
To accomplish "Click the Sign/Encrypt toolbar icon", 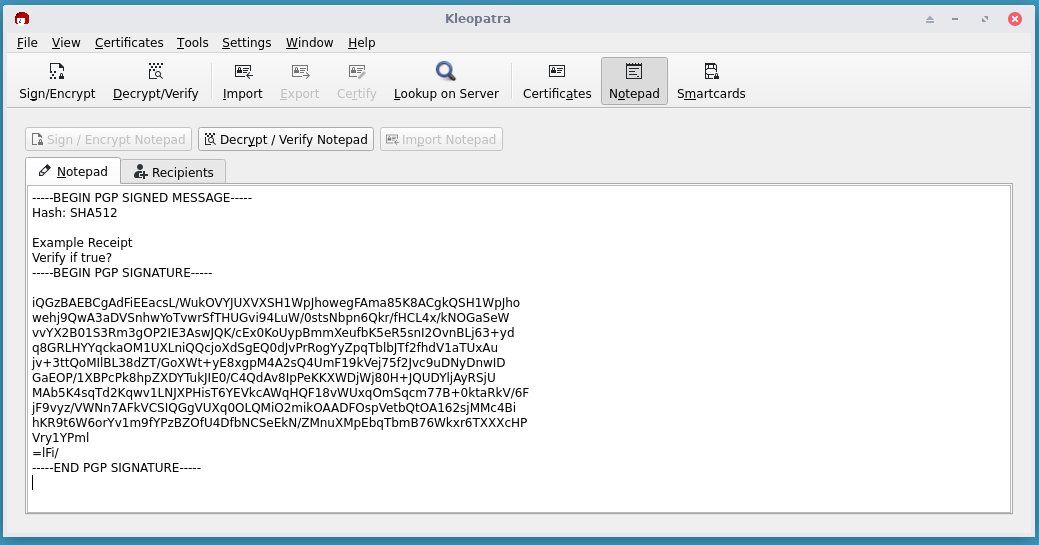I will point(57,81).
